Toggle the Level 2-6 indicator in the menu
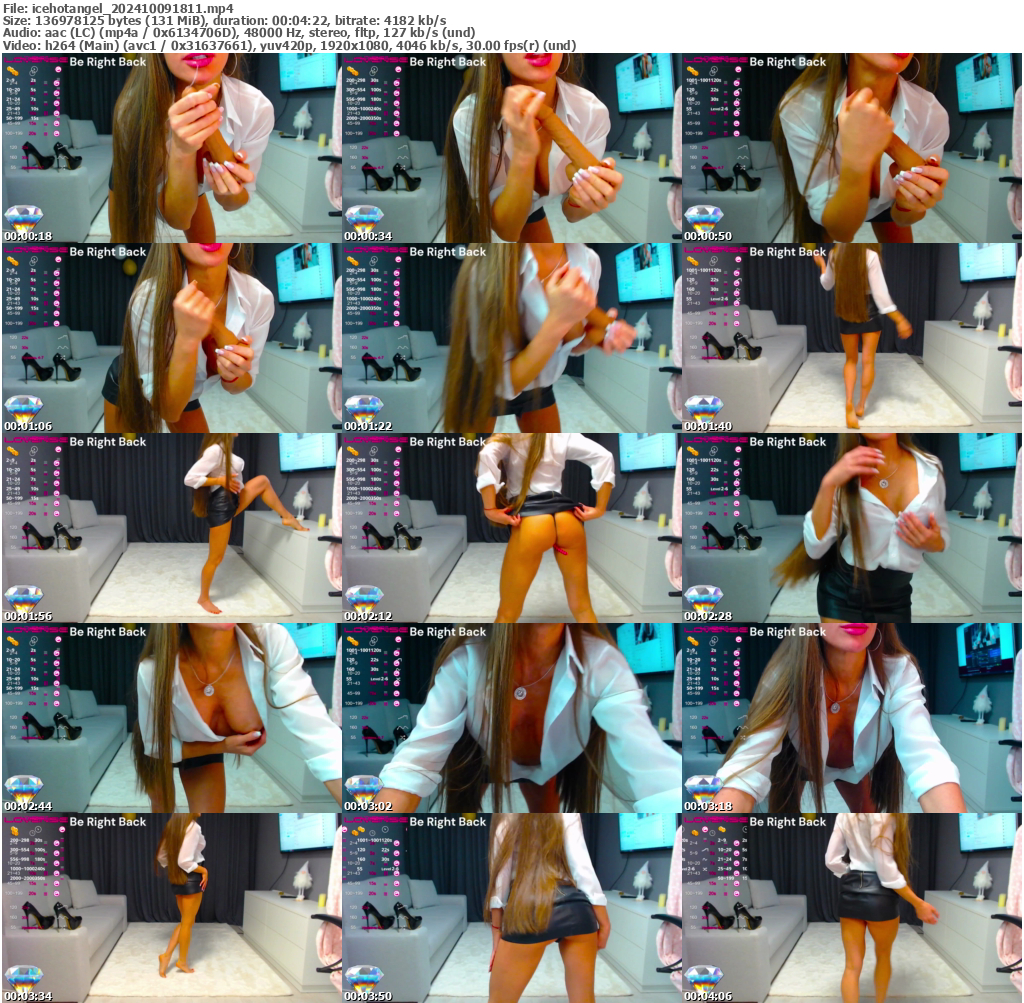Viewport: 1024px width, 1003px height. point(717,109)
